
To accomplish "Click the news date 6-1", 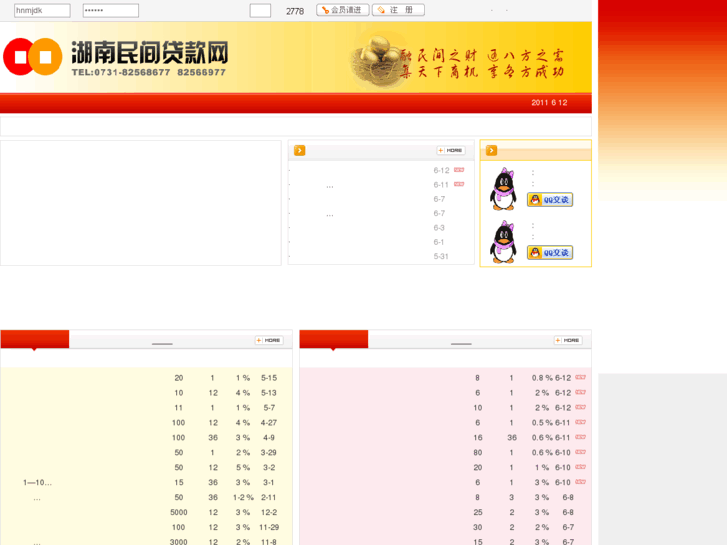I will click(439, 242).
